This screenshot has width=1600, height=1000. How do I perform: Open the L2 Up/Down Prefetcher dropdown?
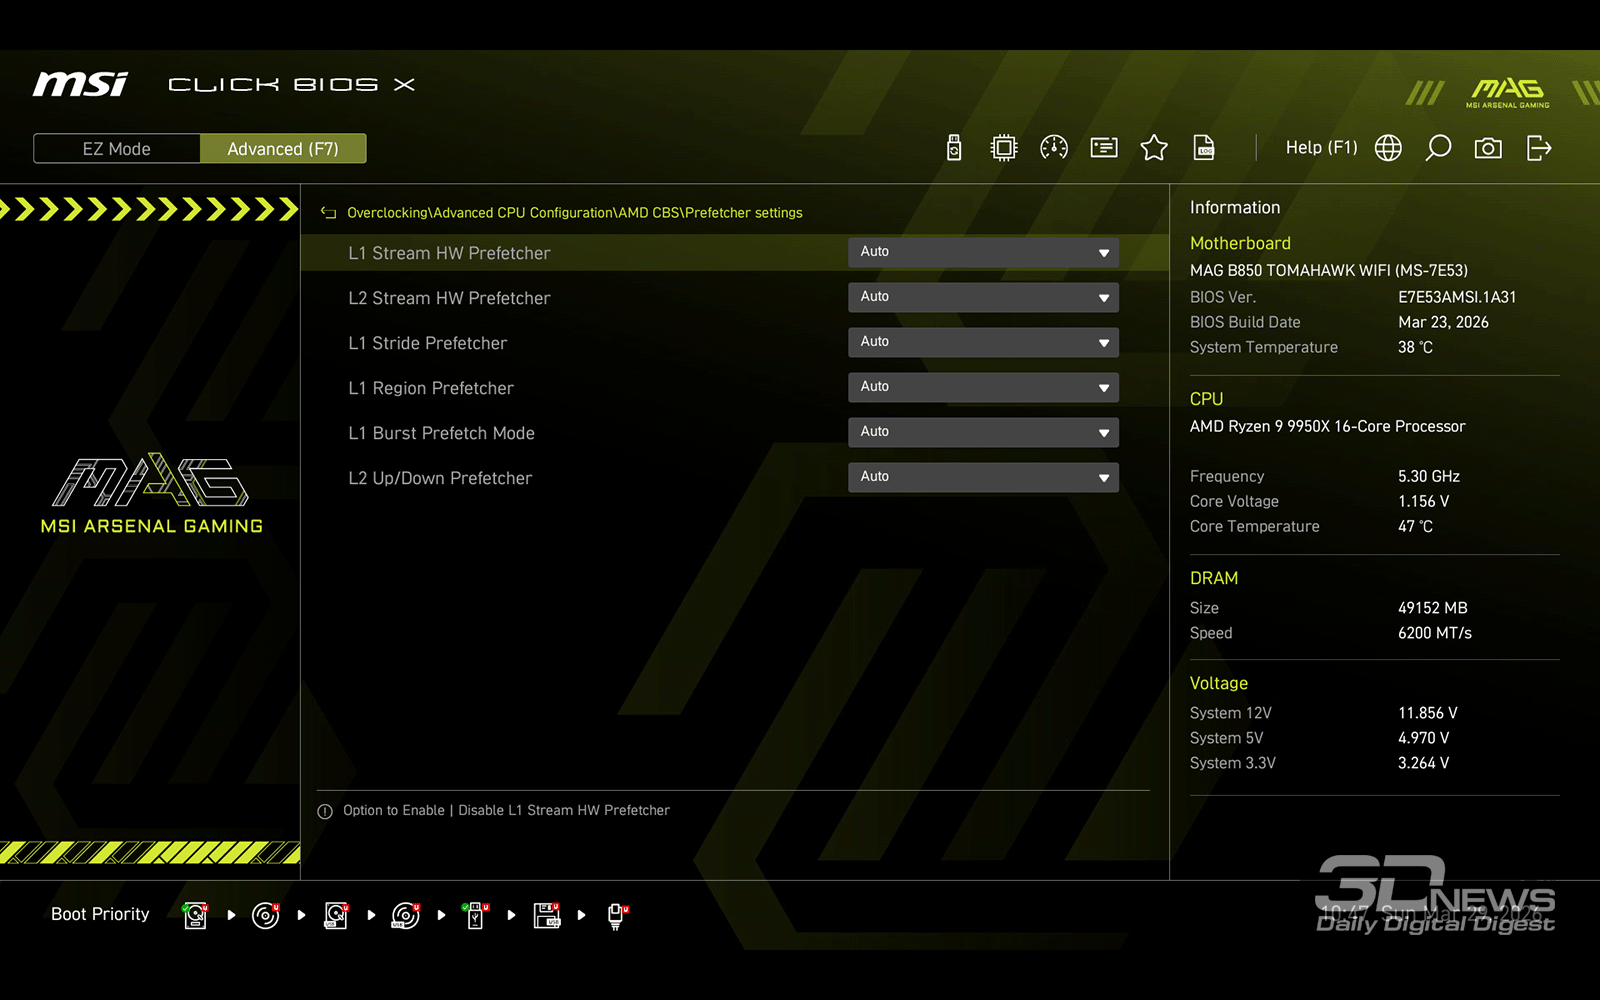point(983,477)
